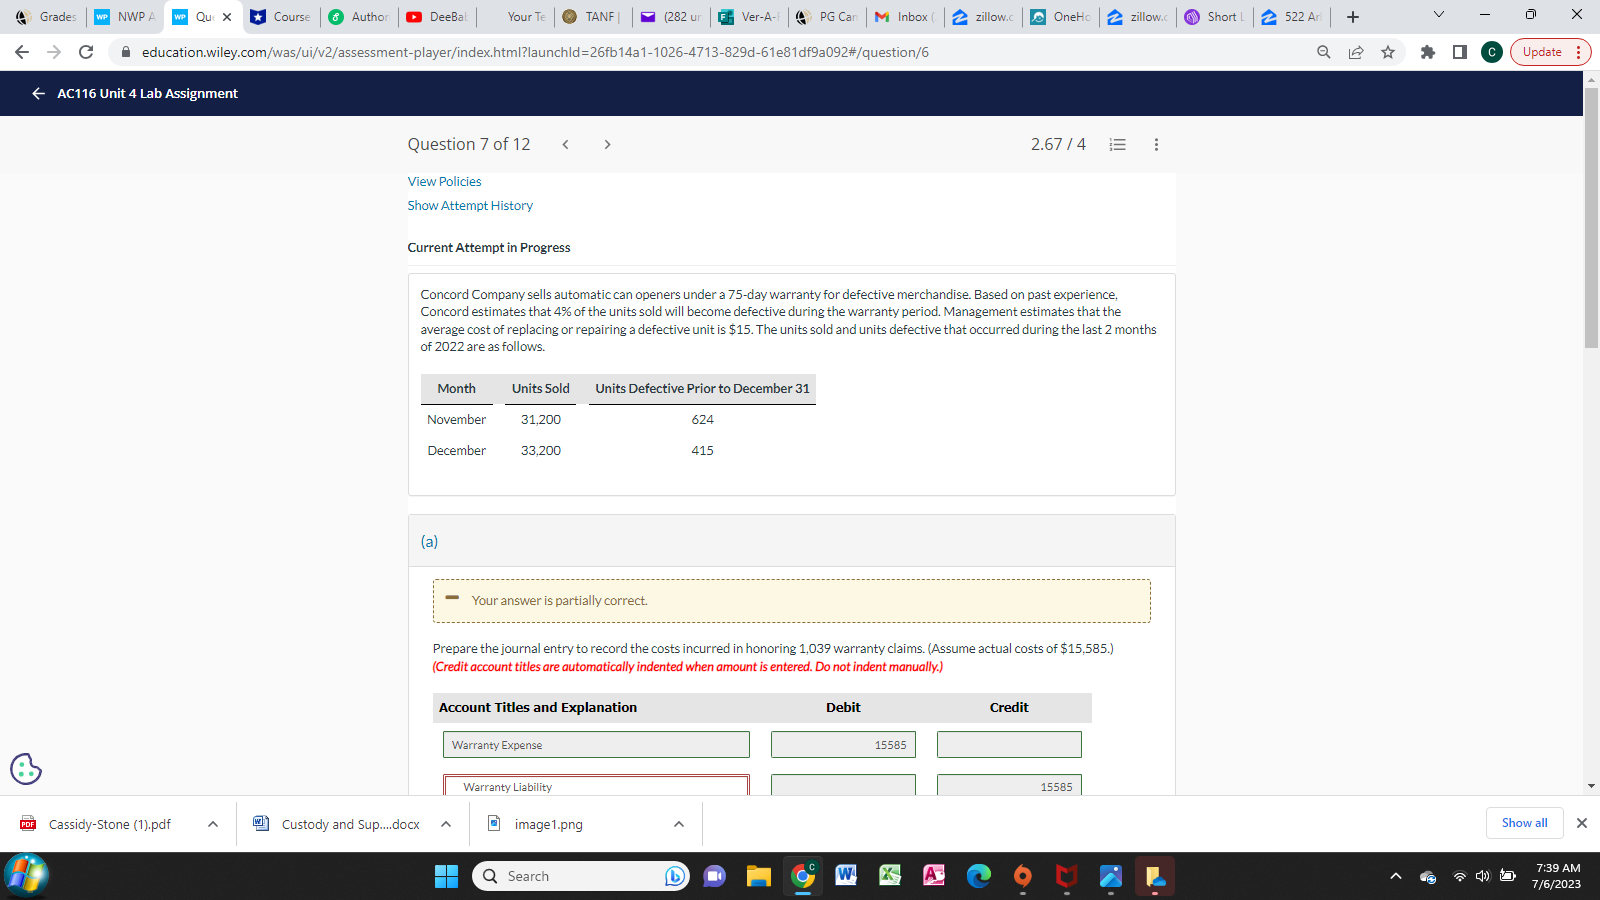Open the three-dot question options menu
Image resolution: width=1600 pixels, height=900 pixels.
[x=1156, y=144]
